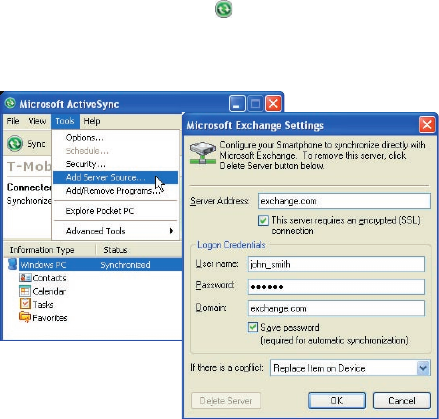Select the Tasks item label
Image resolution: width=439 pixels, height=419 pixels.
tap(43, 304)
